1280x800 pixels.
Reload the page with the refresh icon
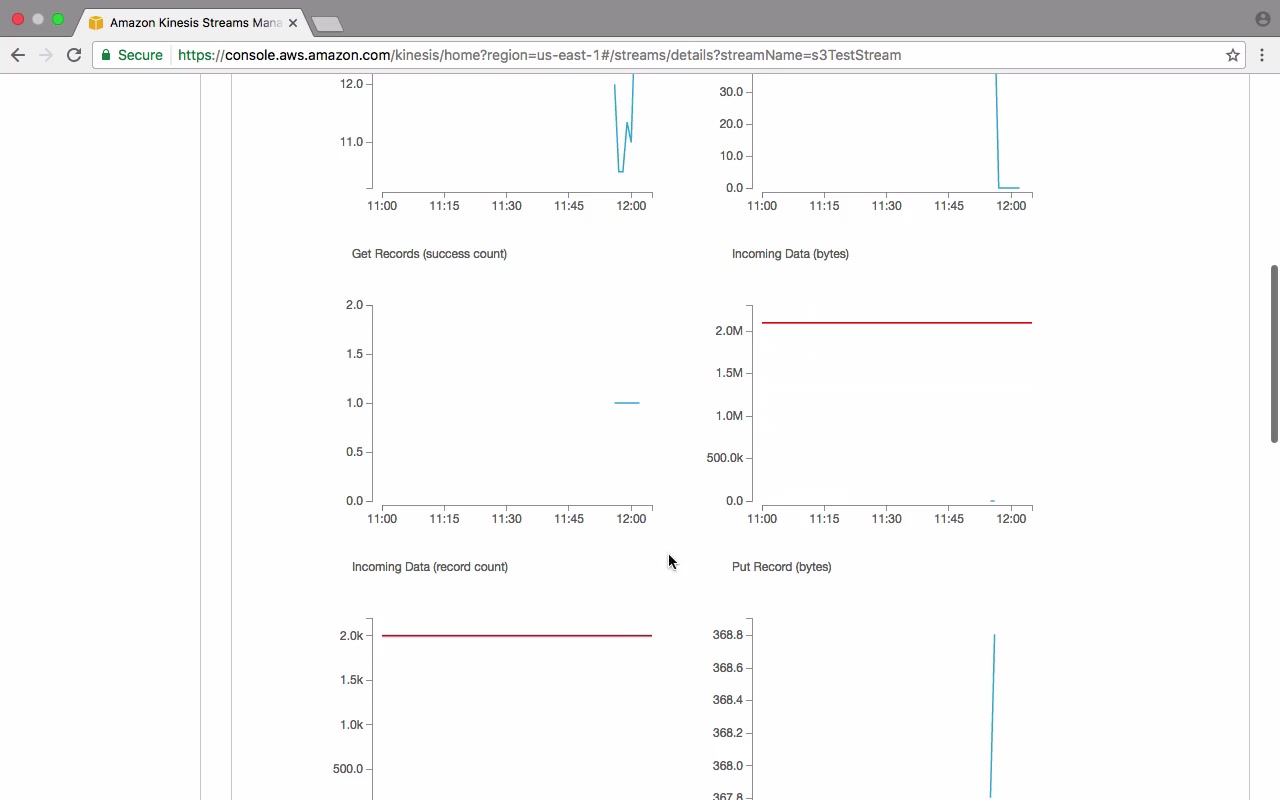tap(74, 55)
